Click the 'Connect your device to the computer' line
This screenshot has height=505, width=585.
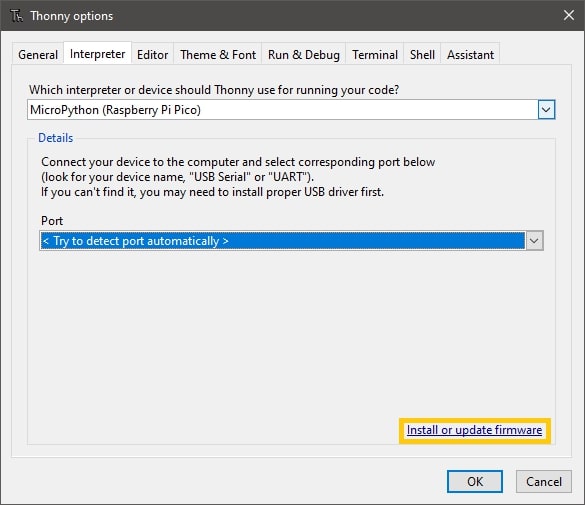coord(238,162)
